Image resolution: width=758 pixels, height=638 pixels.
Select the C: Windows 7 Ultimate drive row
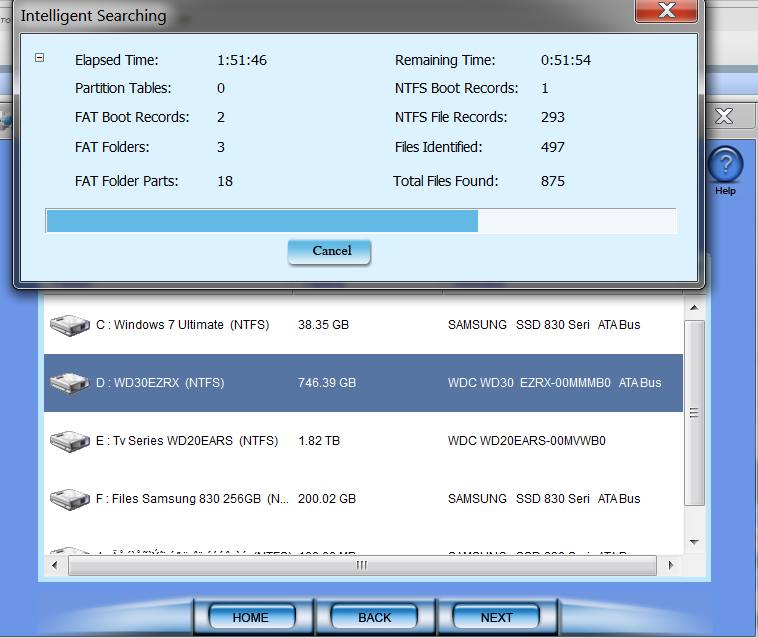pyautogui.click(x=363, y=325)
